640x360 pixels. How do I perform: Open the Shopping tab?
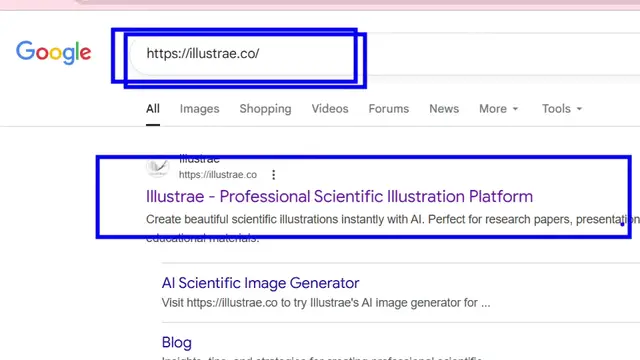(x=265, y=109)
